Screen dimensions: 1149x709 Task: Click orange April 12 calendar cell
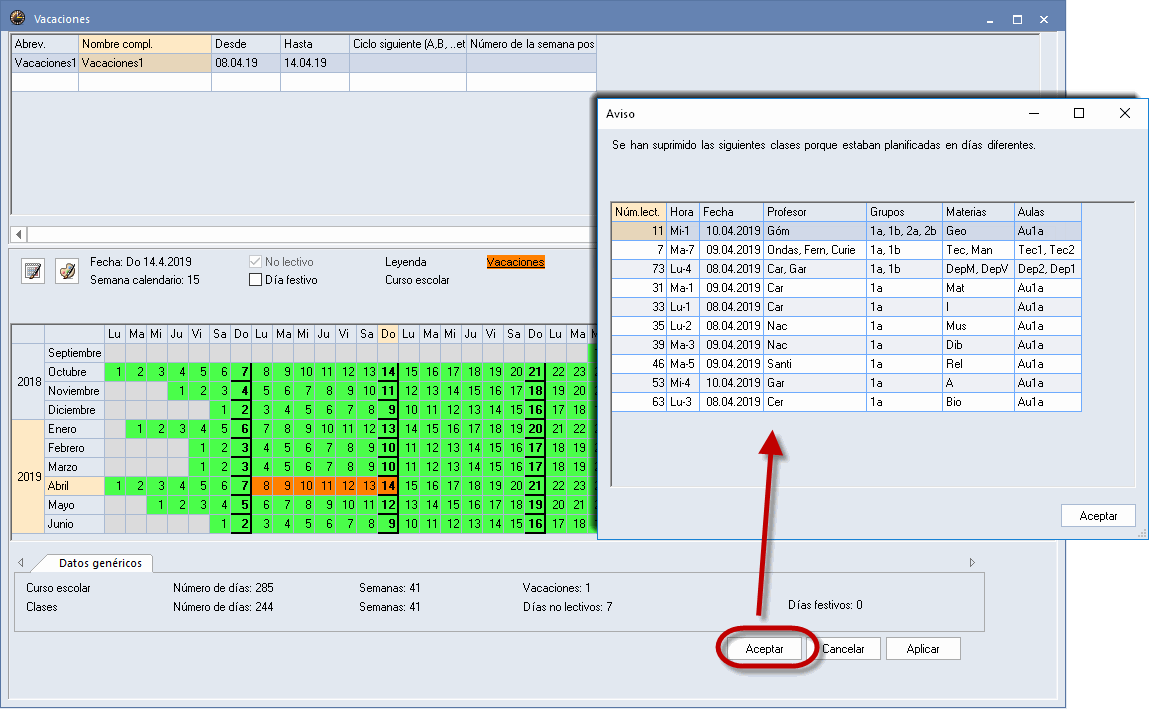[x=347, y=486]
